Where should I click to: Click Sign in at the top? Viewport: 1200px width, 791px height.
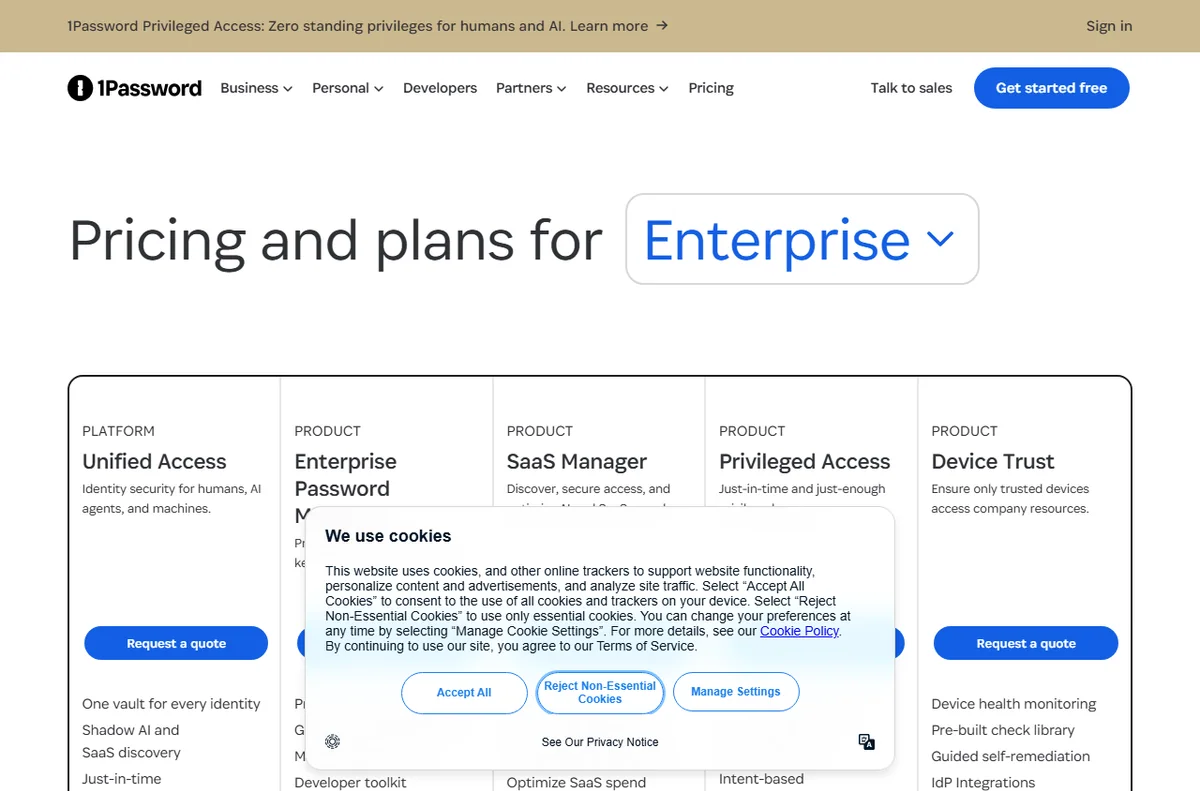coord(1109,26)
